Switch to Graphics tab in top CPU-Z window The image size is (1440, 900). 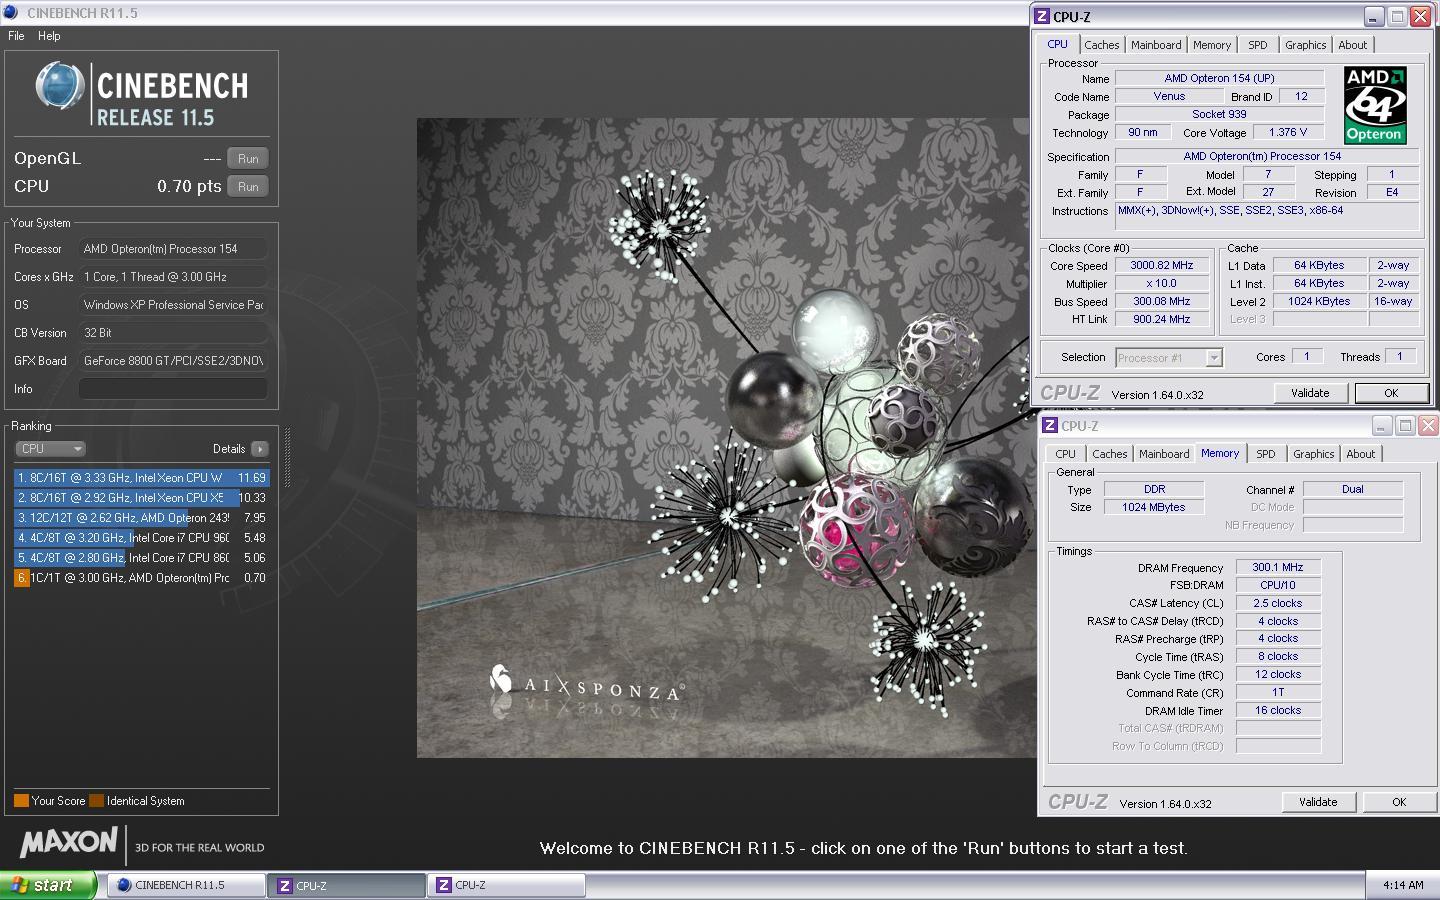[x=1305, y=45]
